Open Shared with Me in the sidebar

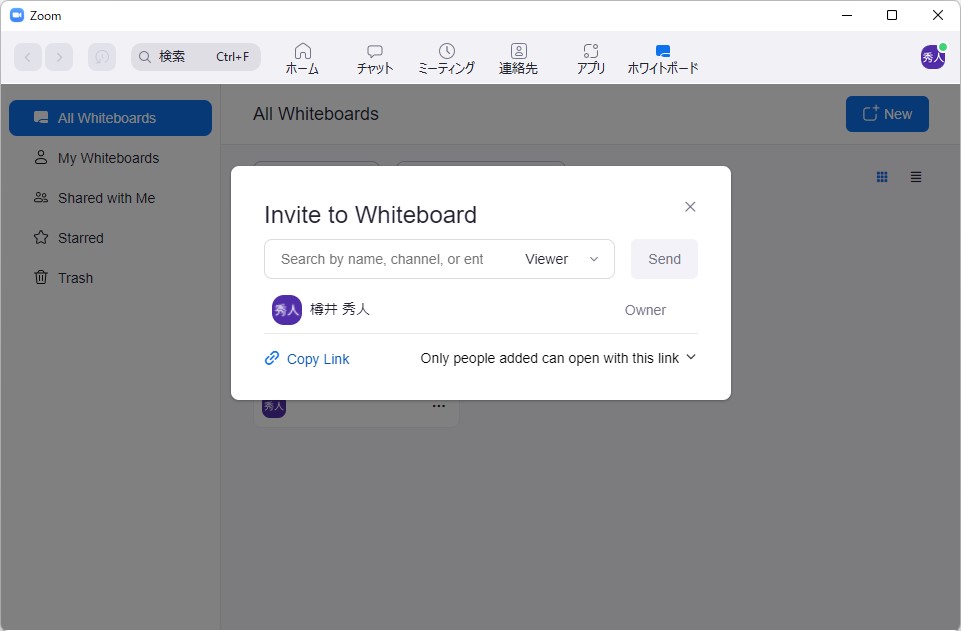point(110,198)
